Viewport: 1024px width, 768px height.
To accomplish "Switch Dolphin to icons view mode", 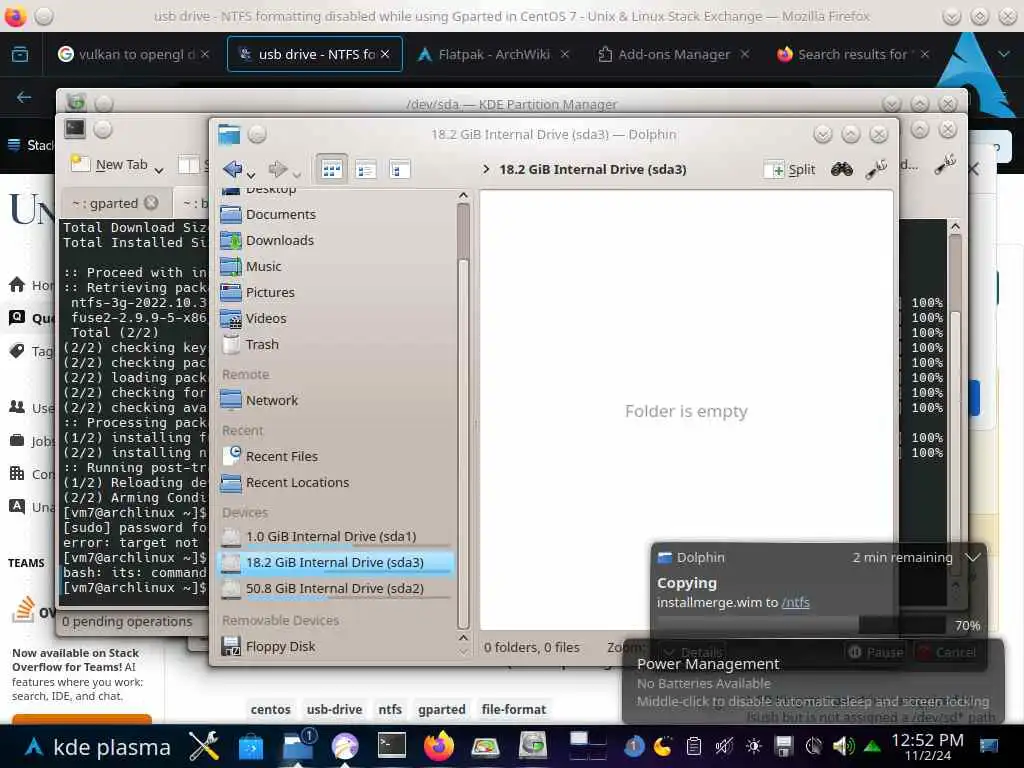I will (332, 170).
